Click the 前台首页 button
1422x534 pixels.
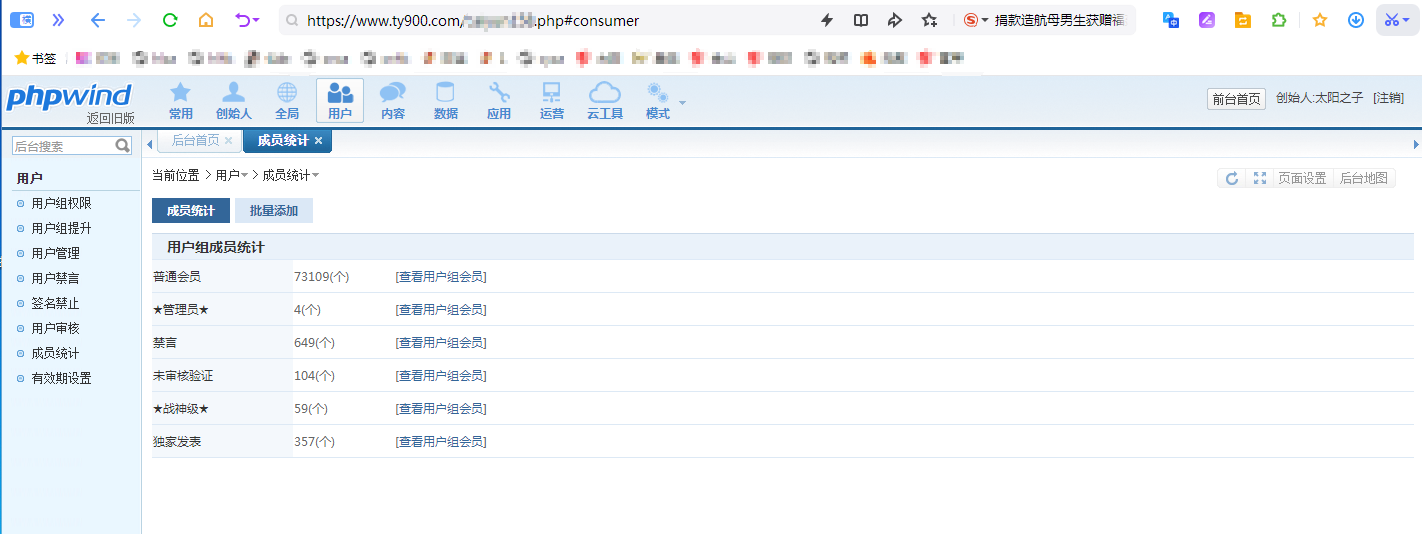coord(1236,99)
